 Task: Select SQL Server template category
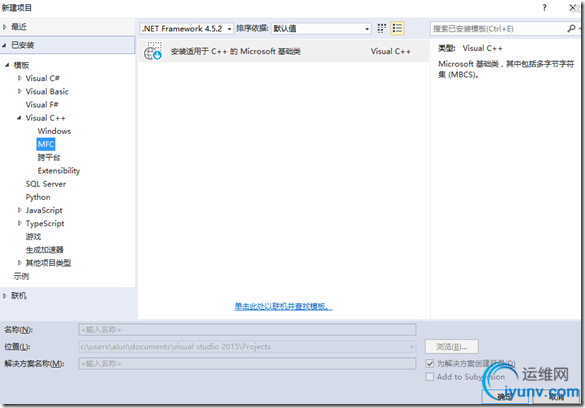[46, 184]
